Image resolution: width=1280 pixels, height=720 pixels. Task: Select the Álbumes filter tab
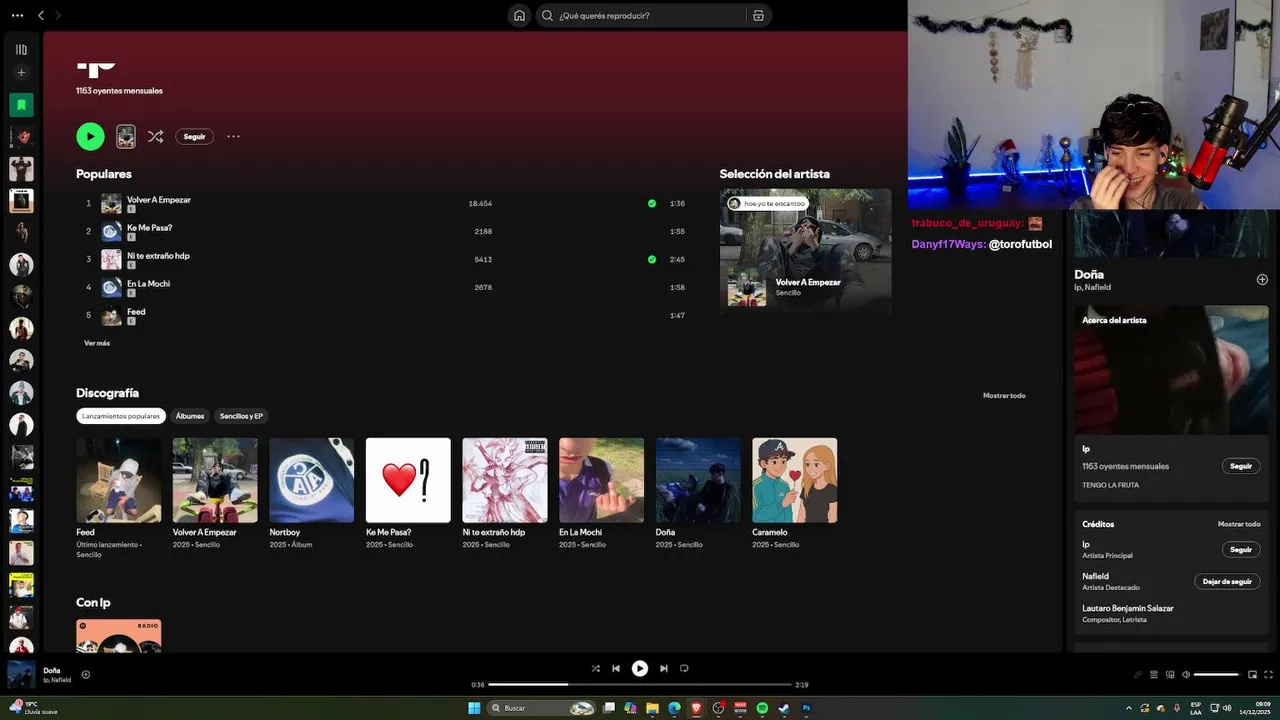190,416
